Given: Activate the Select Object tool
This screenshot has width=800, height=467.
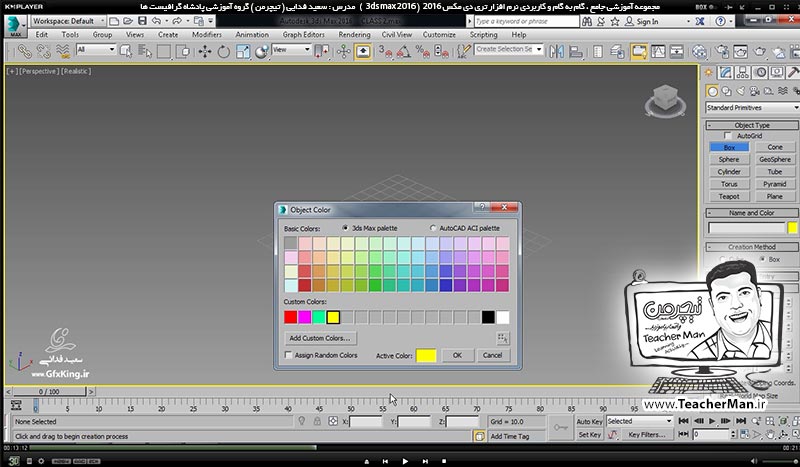Looking at the screenshot, I should (126, 51).
